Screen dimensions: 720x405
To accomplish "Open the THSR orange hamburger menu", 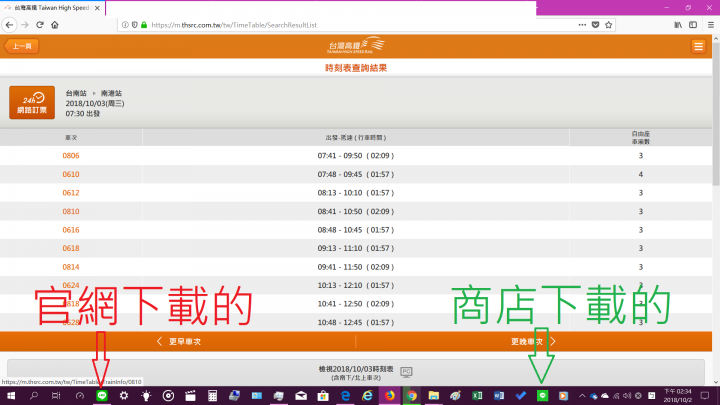I will pyautogui.click(x=698, y=46).
